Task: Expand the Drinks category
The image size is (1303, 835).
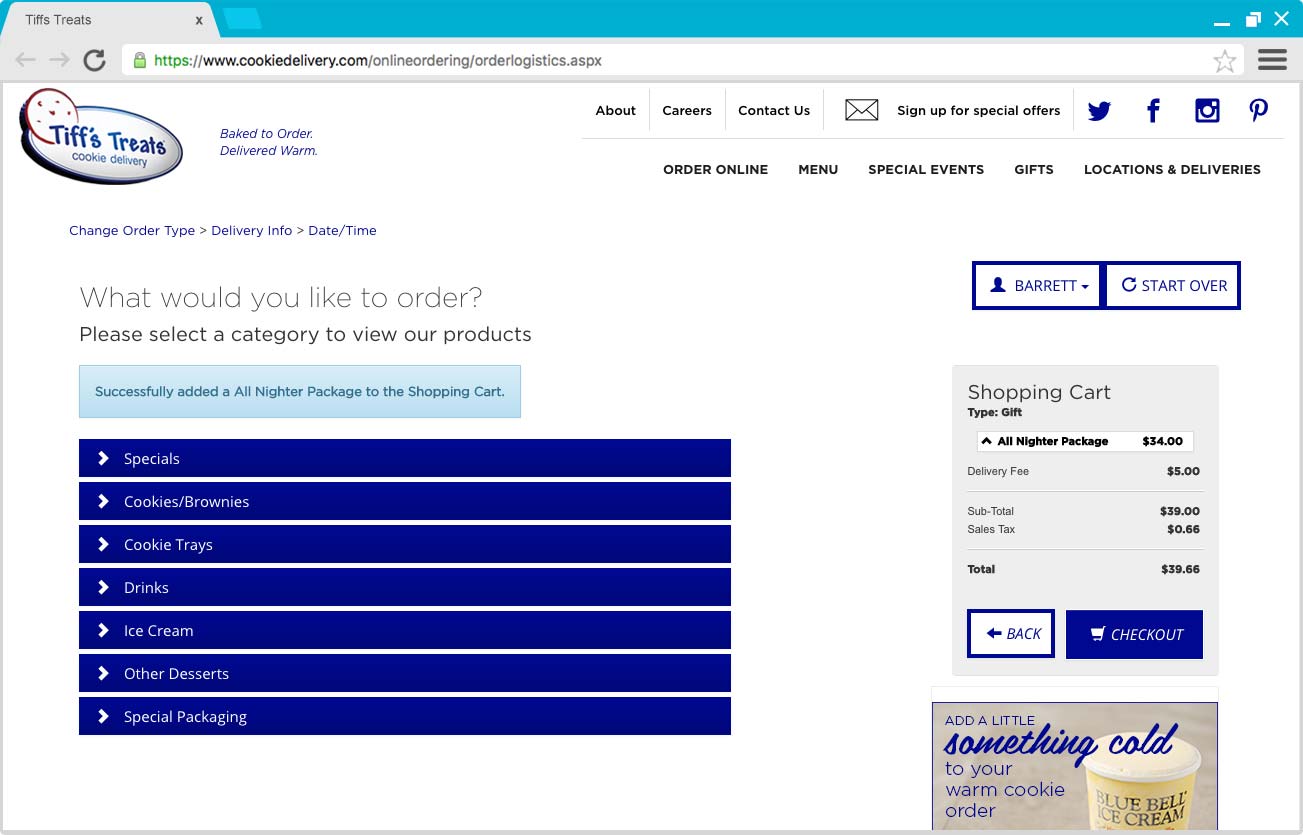Action: tap(405, 587)
